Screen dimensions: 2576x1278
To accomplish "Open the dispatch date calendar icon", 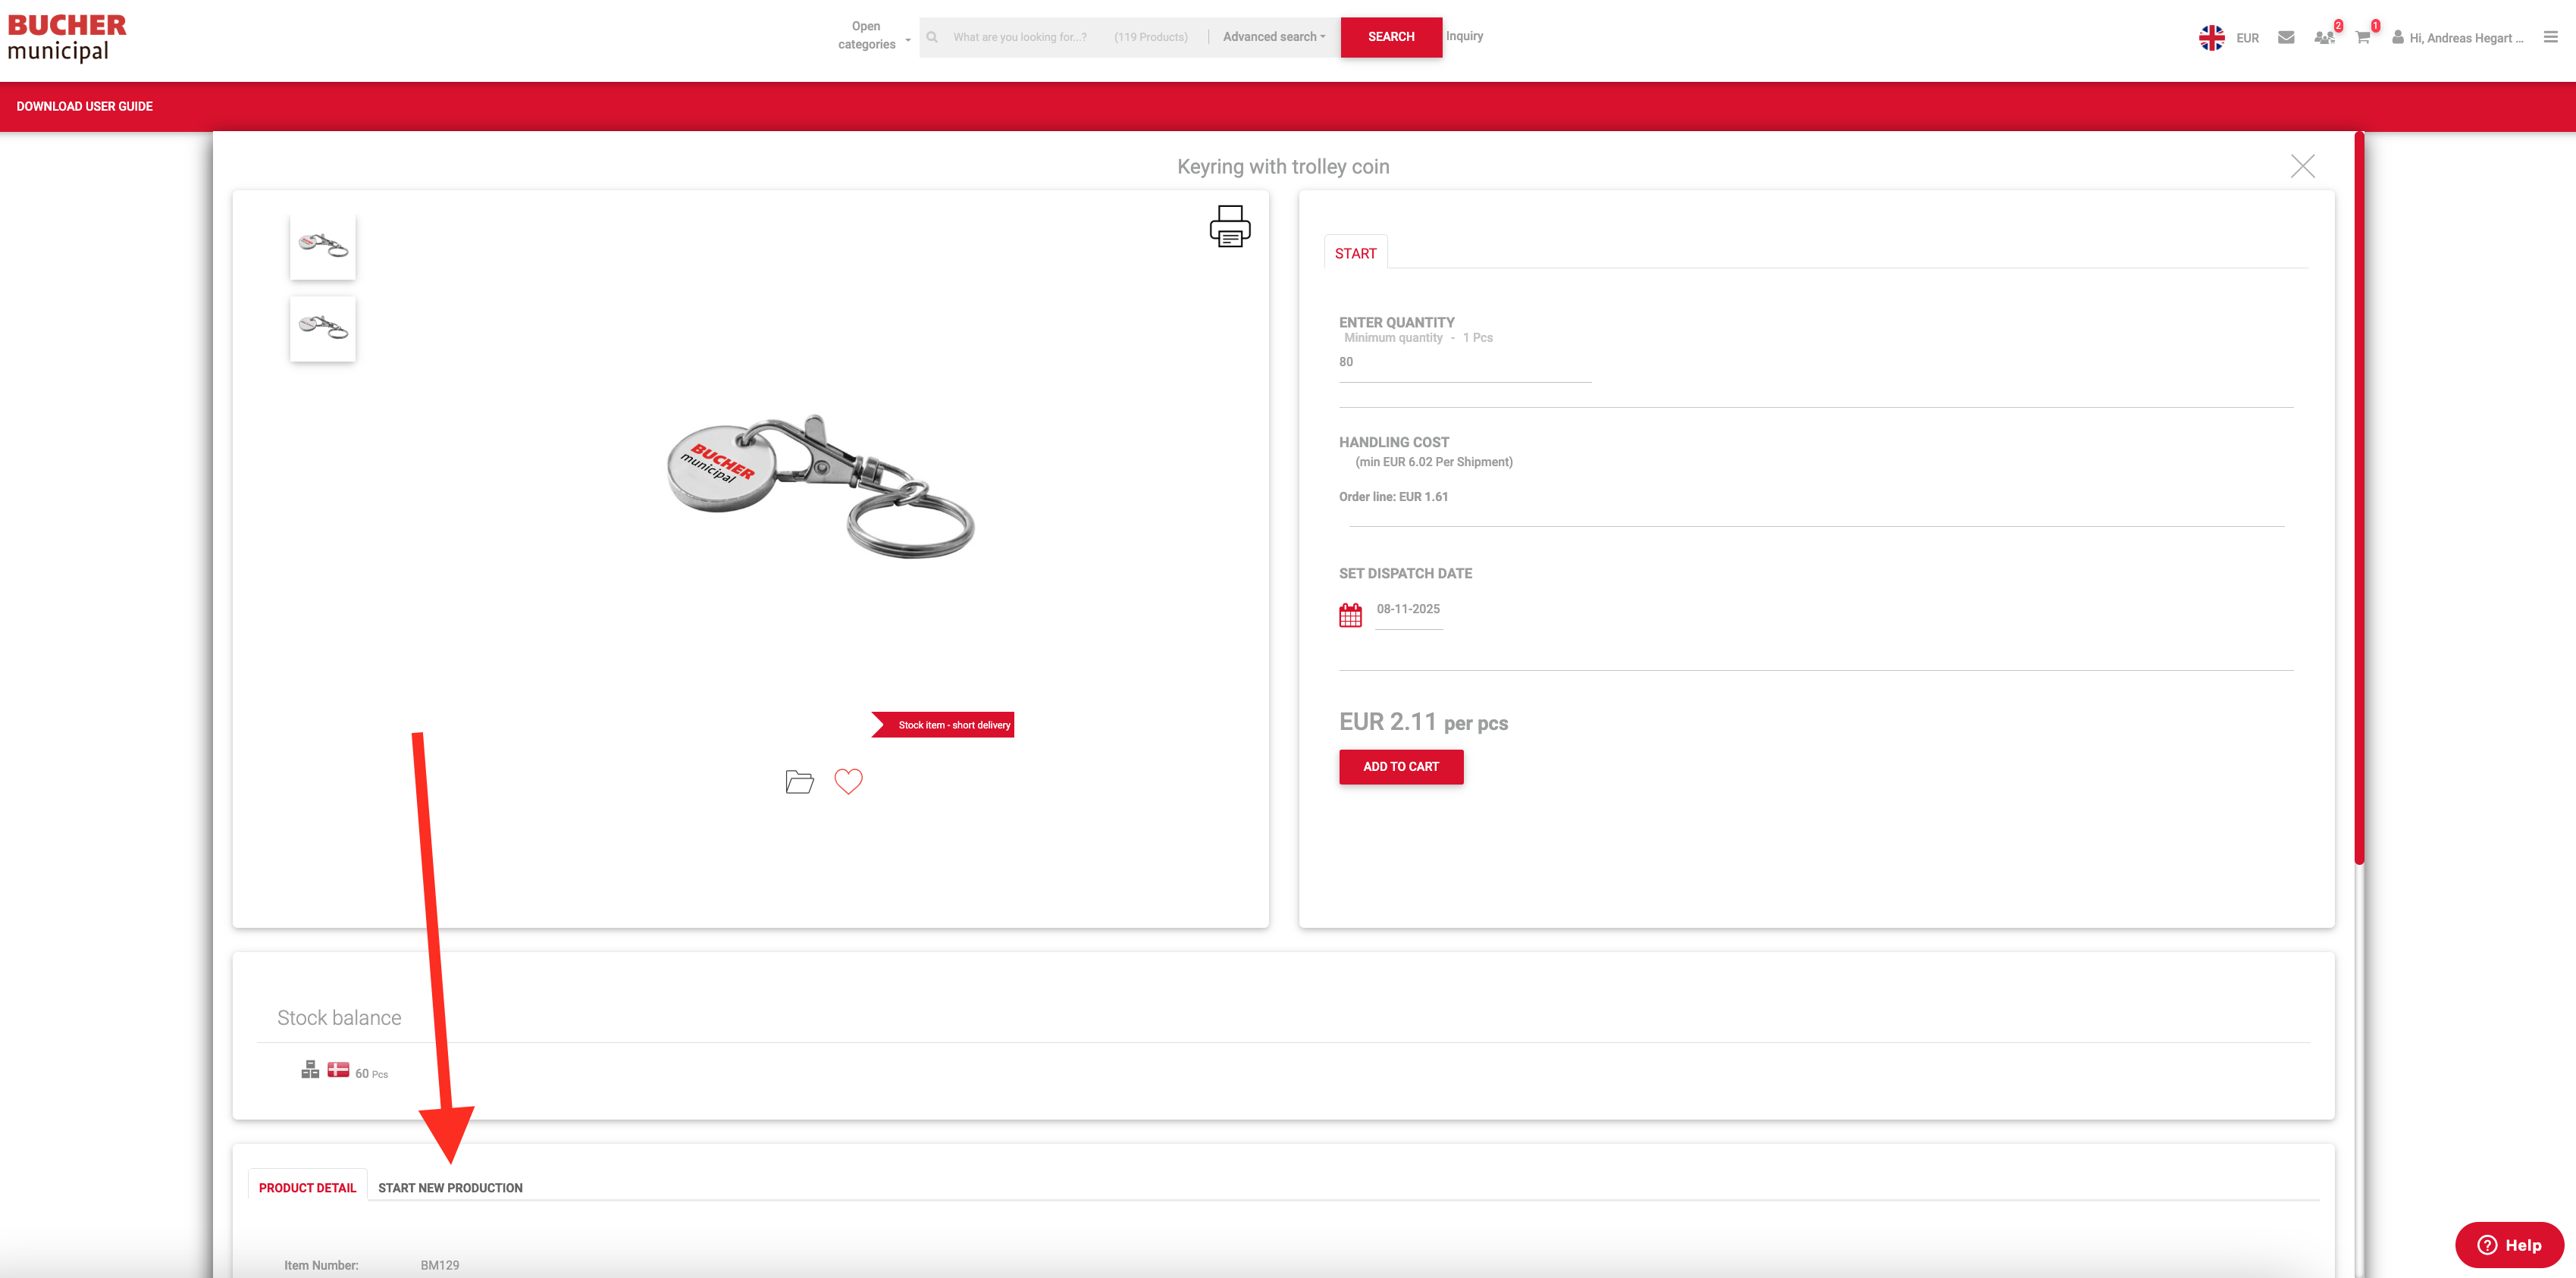I will click(1350, 615).
